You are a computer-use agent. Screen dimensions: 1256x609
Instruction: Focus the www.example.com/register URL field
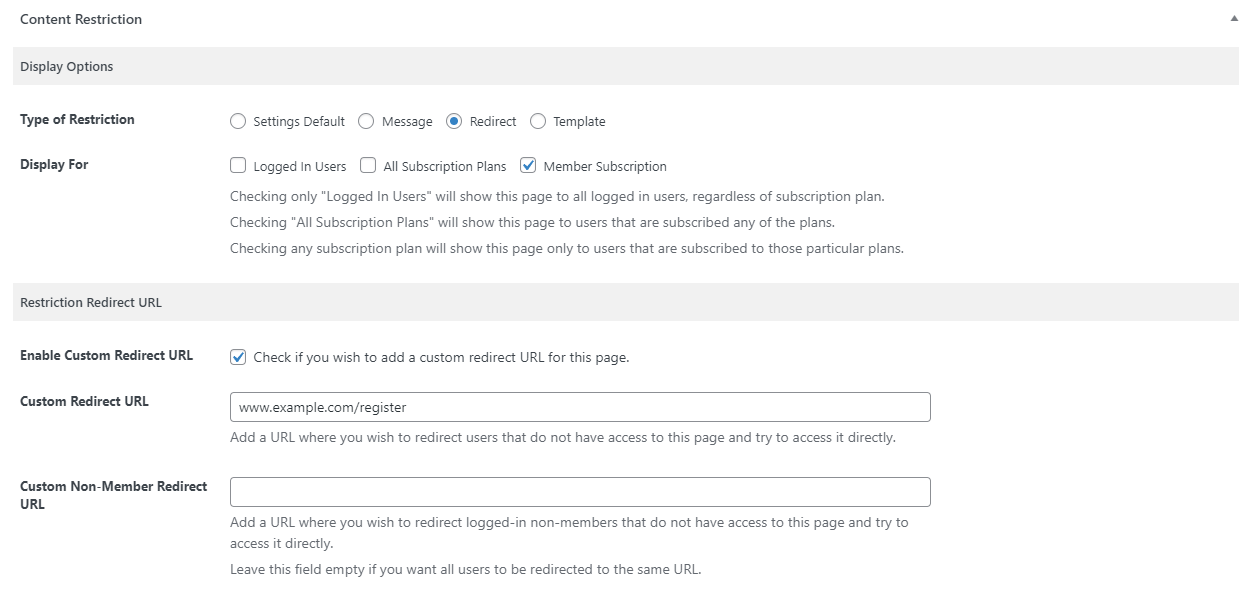pos(580,407)
